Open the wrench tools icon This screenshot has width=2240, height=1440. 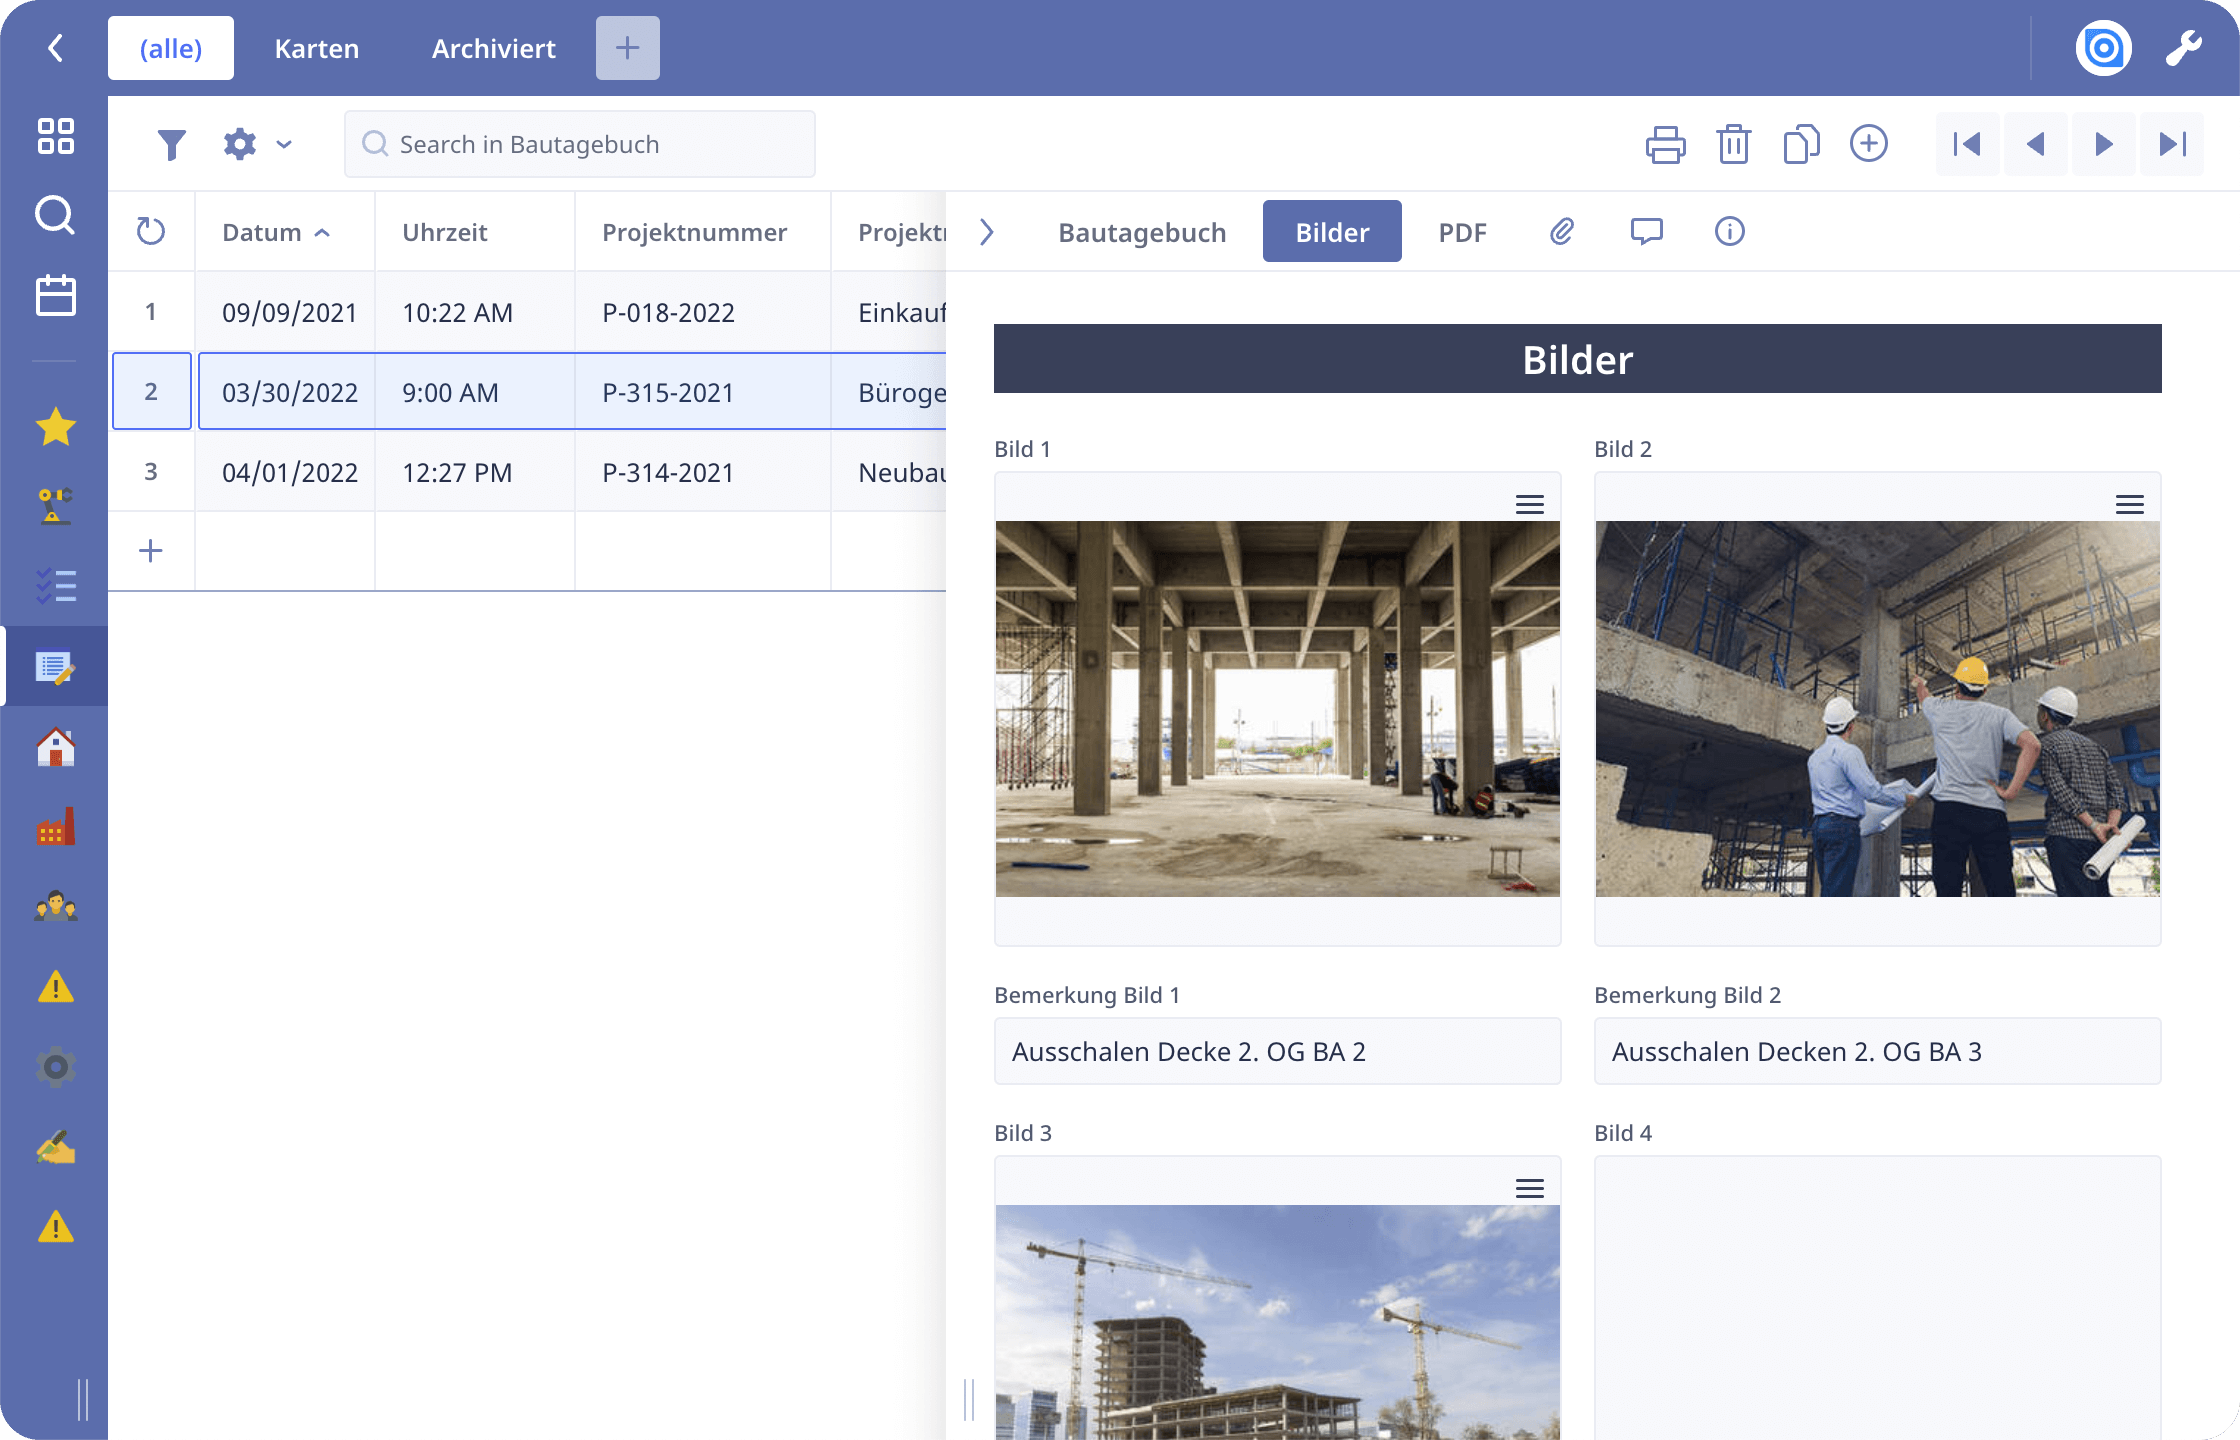click(2184, 48)
